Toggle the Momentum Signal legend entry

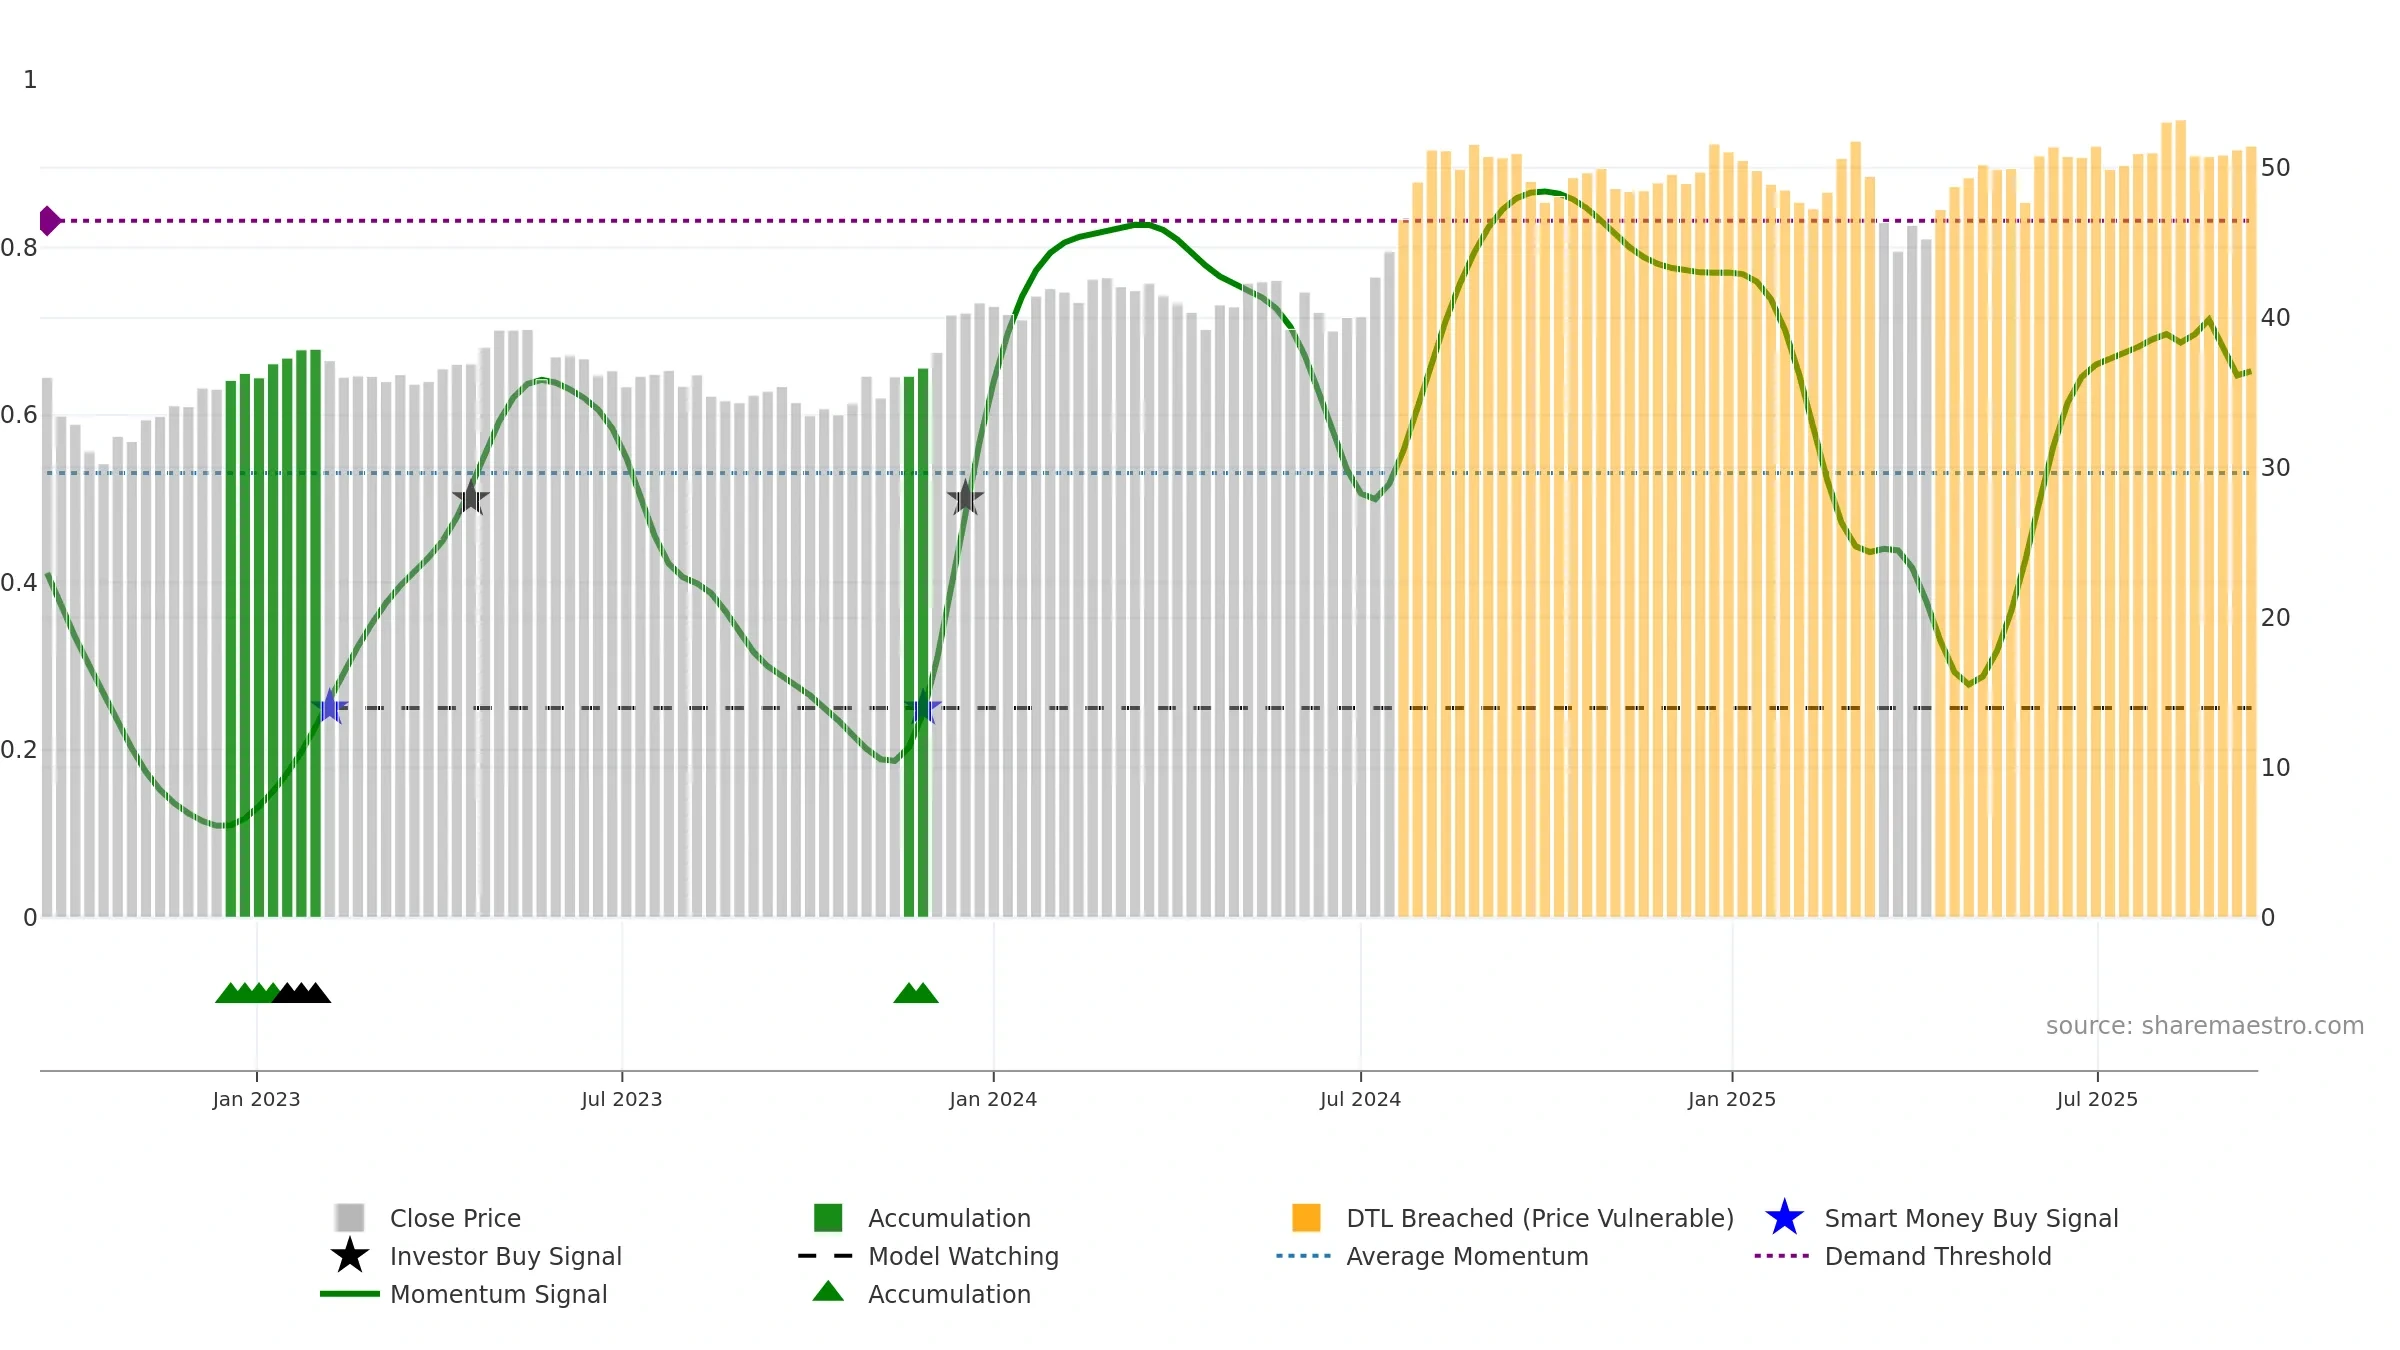coord(498,1294)
